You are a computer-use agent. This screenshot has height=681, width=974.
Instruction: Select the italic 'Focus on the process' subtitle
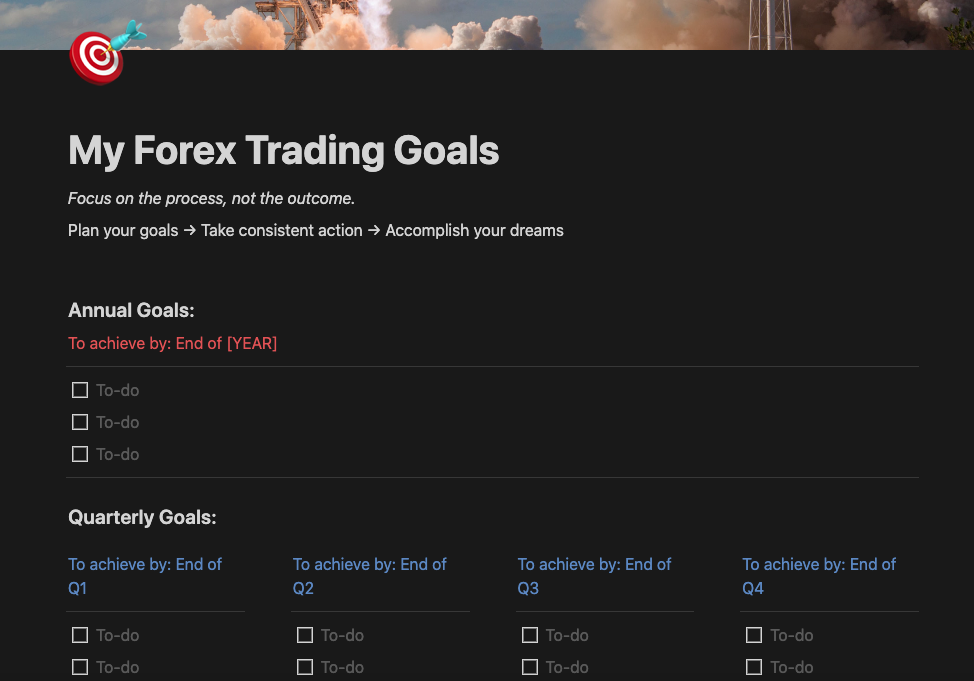211,198
